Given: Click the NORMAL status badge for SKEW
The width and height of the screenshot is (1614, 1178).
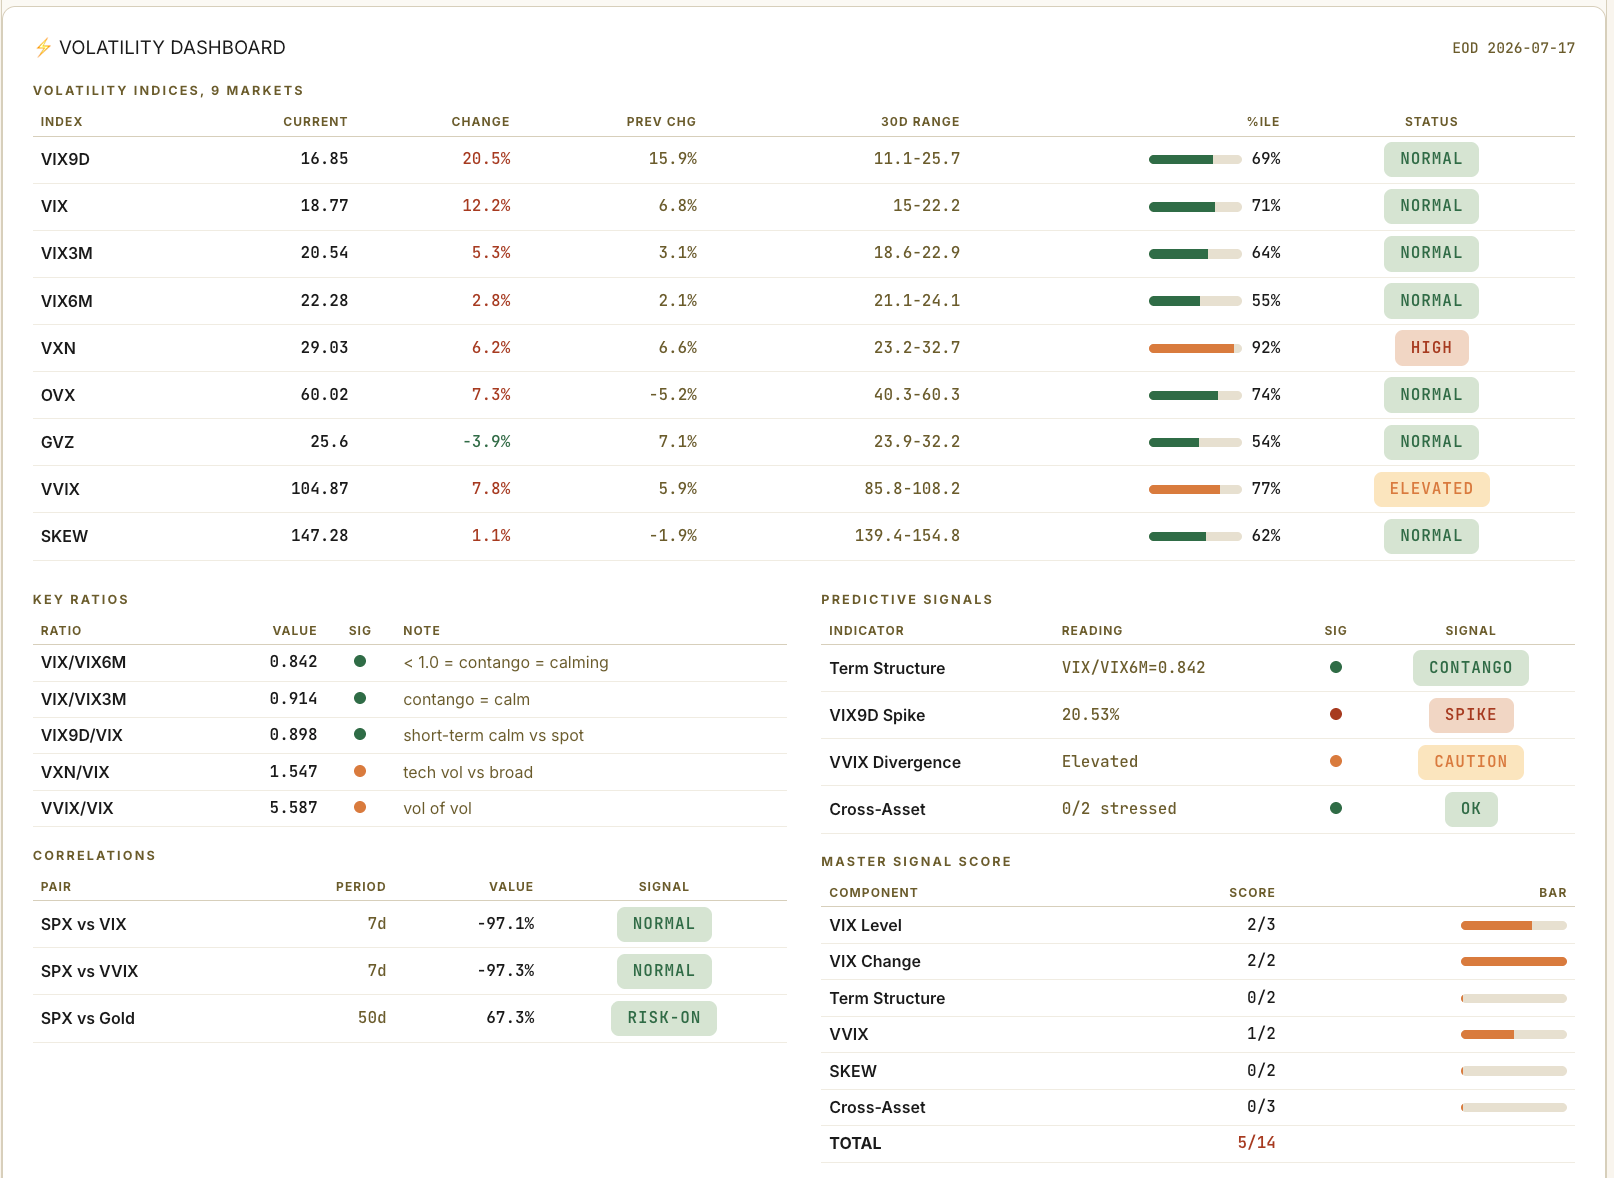Looking at the screenshot, I should tap(1431, 536).
